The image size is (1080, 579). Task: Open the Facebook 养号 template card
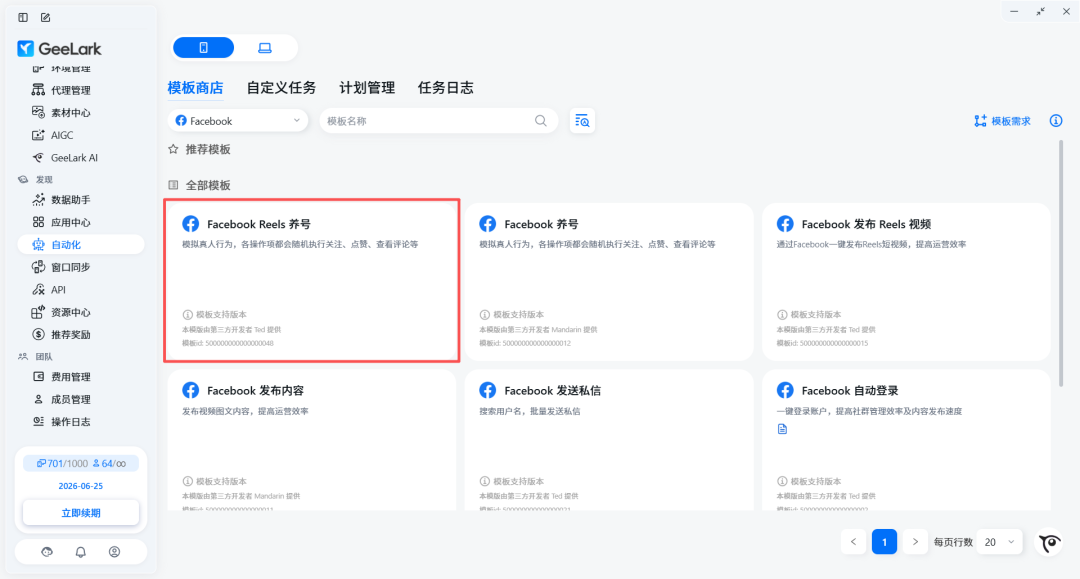[609, 281]
